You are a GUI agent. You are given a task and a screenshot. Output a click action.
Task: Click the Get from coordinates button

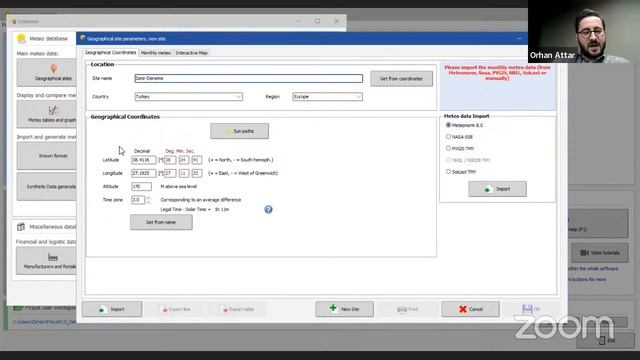point(401,78)
